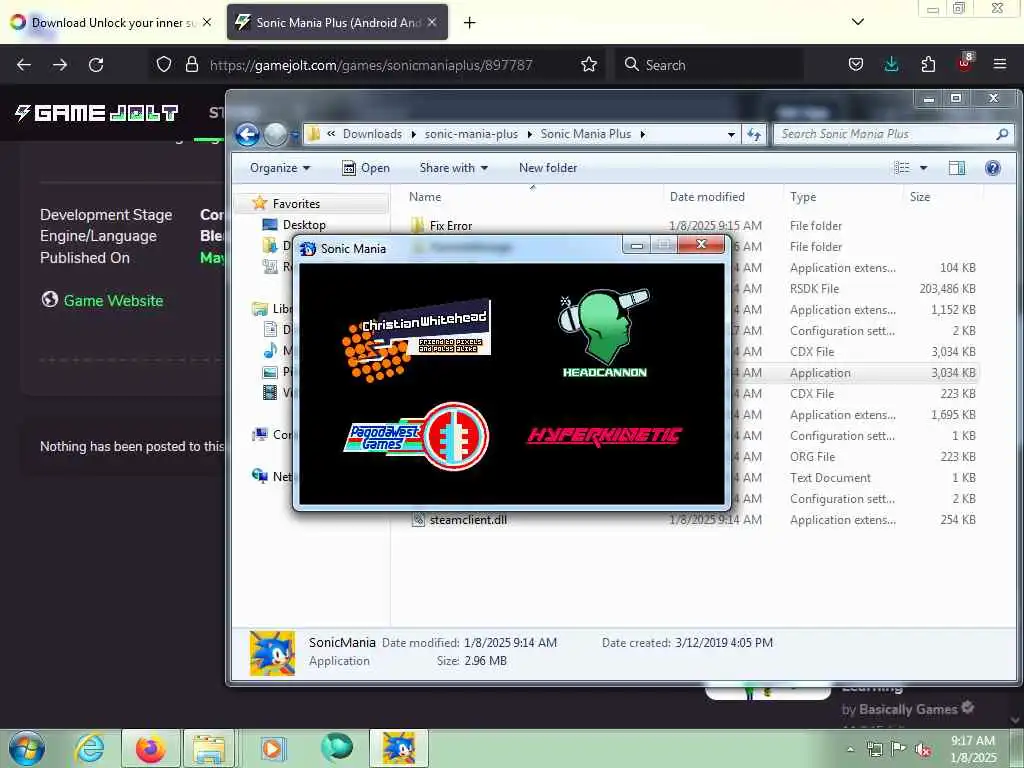Launch Internet Explorer from taskbar
This screenshot has width=1024, height=768.
click(x=89, y=748)
